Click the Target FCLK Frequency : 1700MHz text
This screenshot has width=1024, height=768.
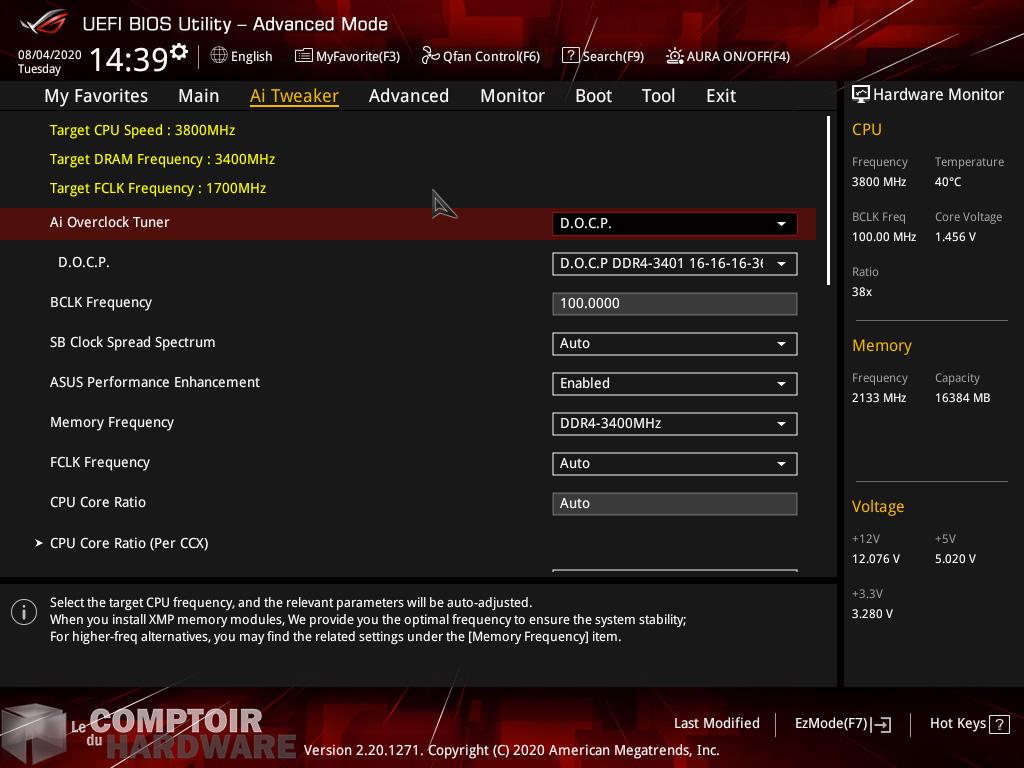pos(158,188)
